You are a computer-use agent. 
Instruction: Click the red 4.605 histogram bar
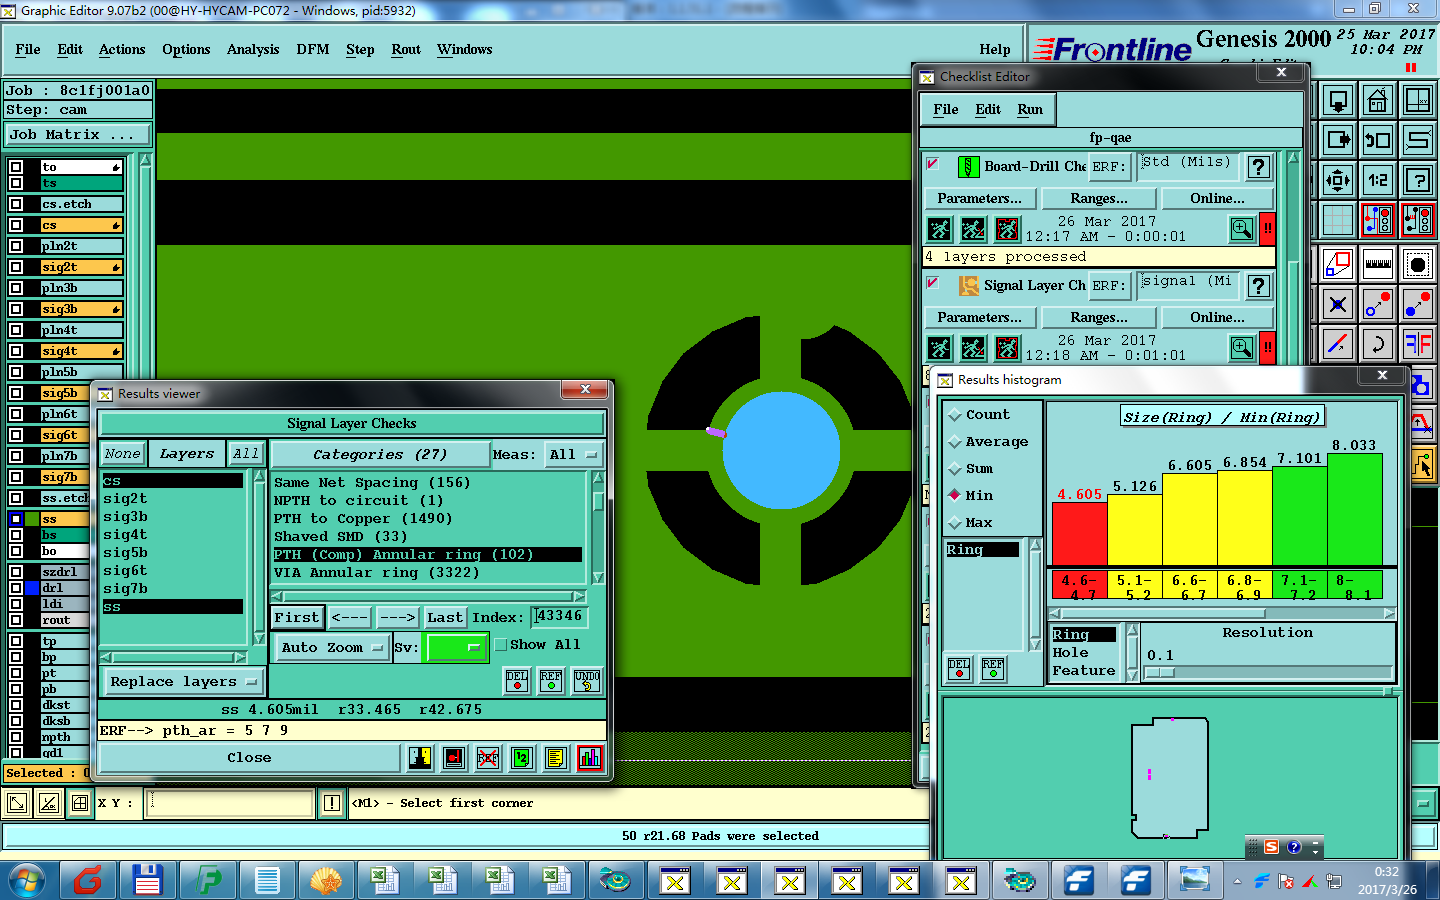click(x=1080, y=533)
